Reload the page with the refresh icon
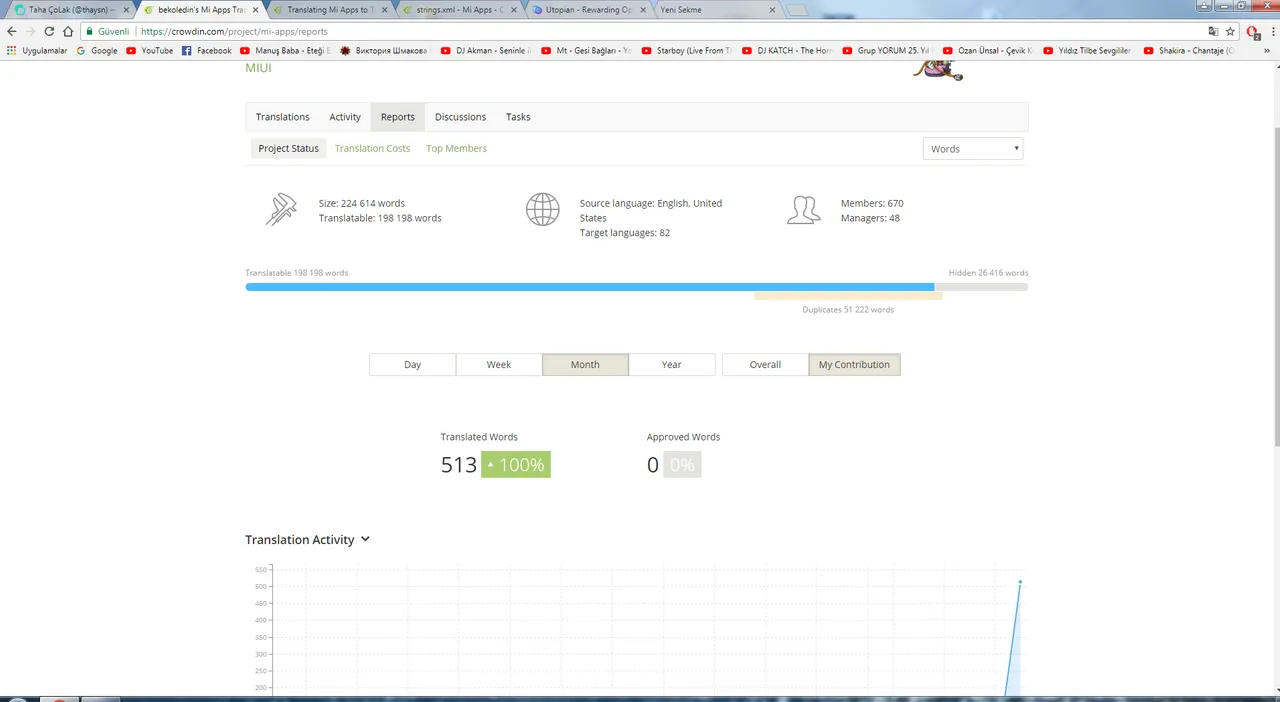Screen dimensions: 1280x702 (x=49, y=31)
